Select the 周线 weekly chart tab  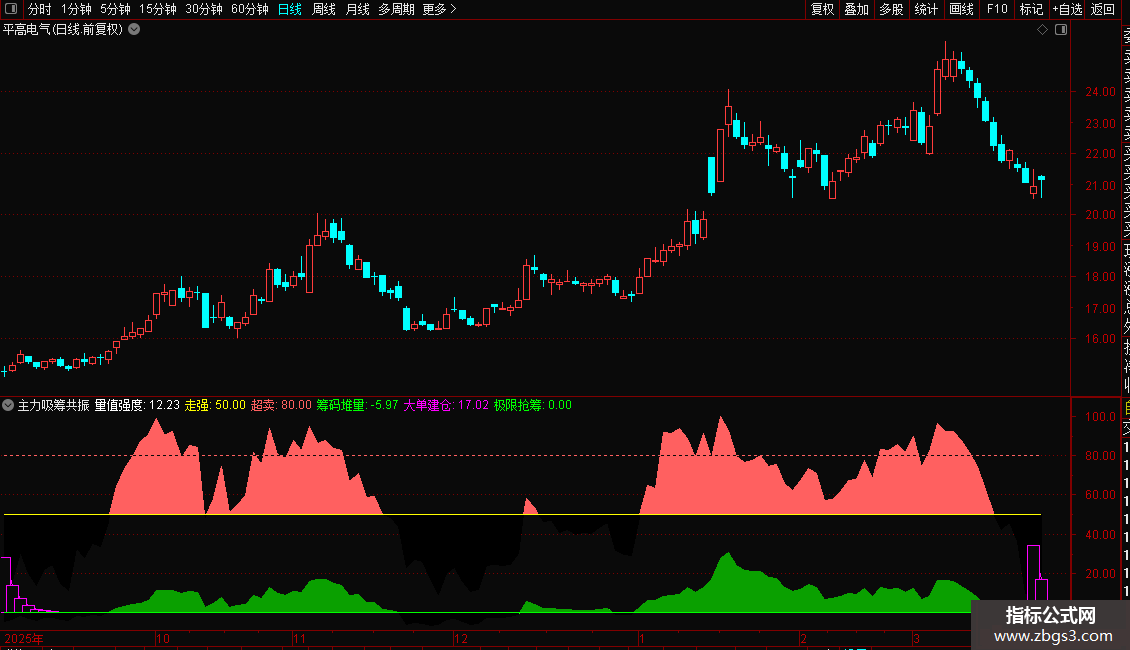pos(324,9)
